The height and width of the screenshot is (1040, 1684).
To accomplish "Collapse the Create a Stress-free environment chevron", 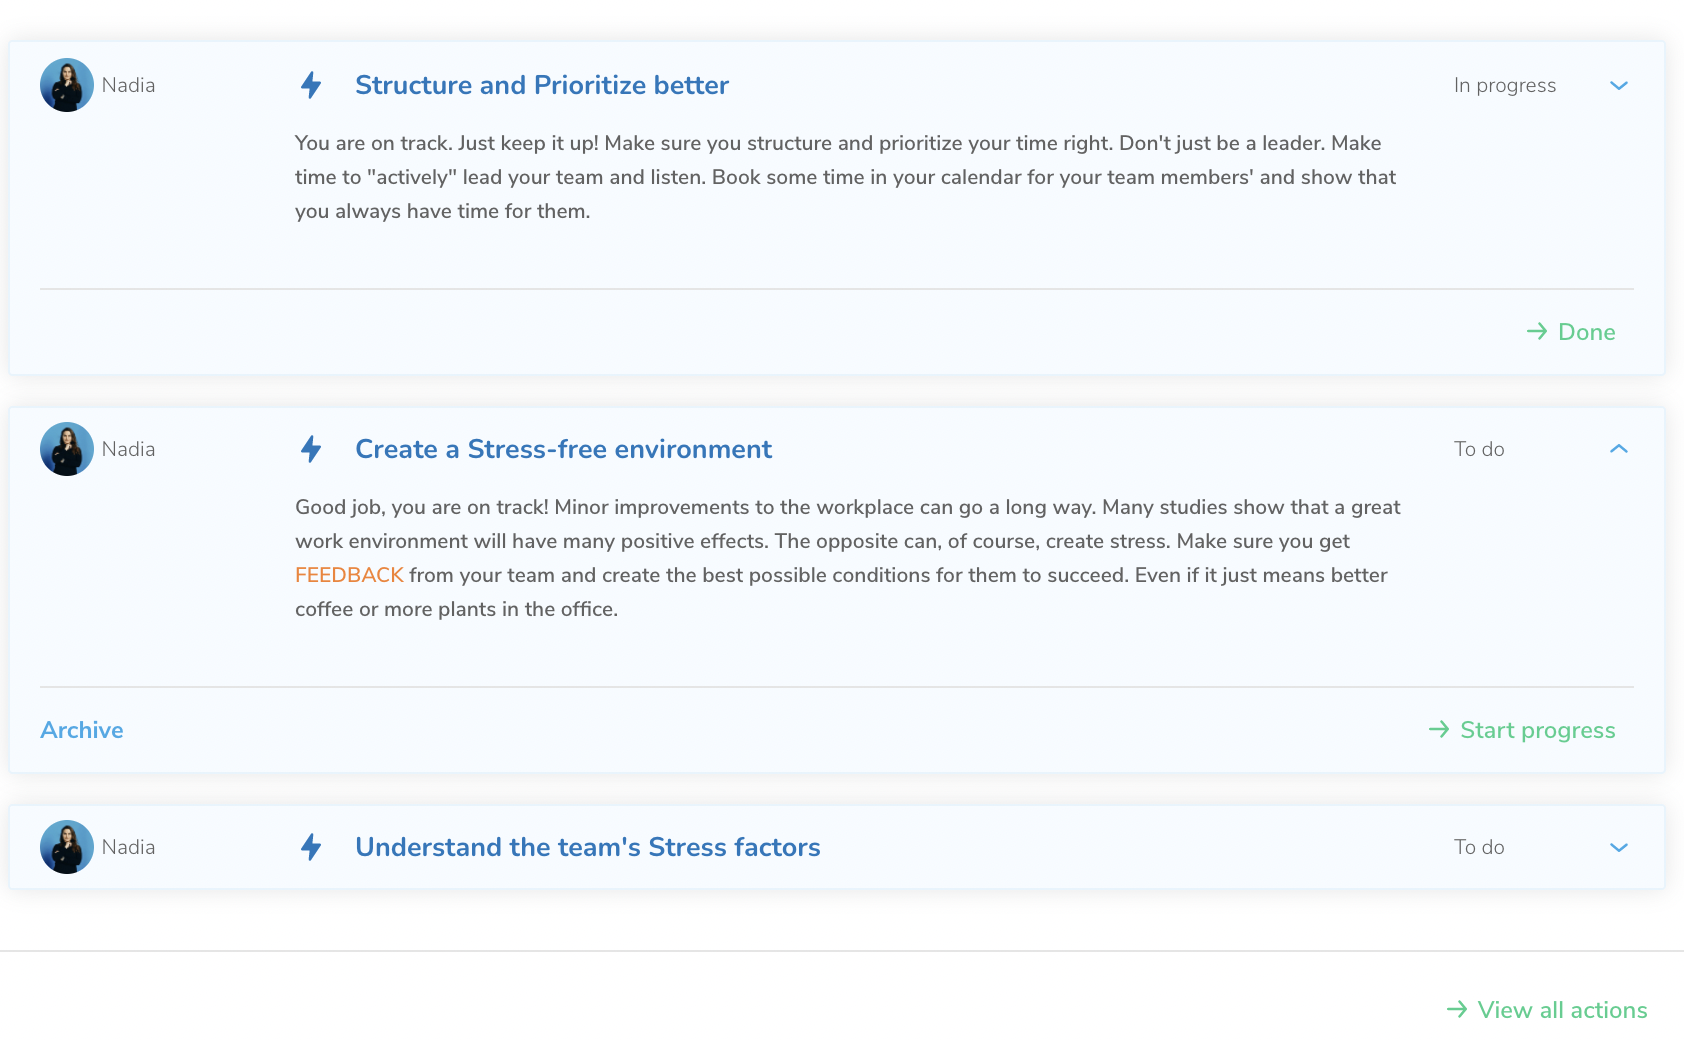I will 1619,449.
